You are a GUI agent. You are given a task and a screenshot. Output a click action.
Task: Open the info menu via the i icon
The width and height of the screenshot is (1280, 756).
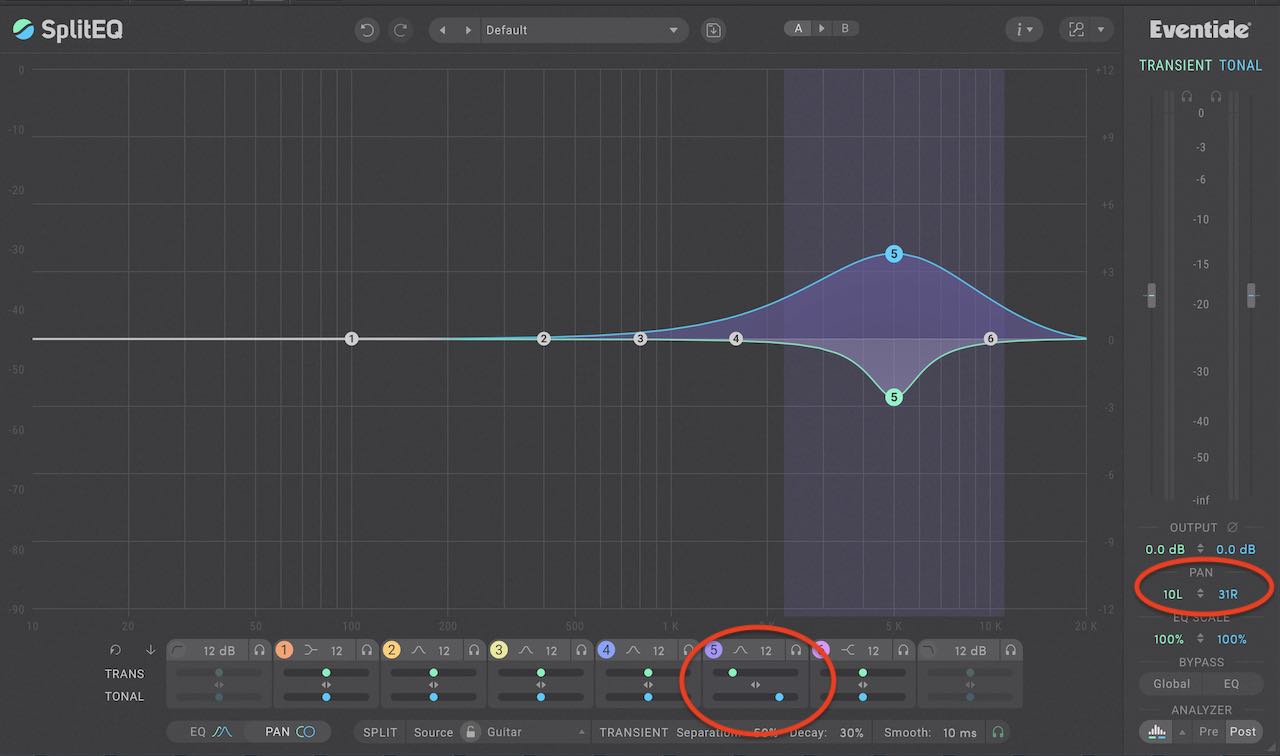(x=1020, y=29)
